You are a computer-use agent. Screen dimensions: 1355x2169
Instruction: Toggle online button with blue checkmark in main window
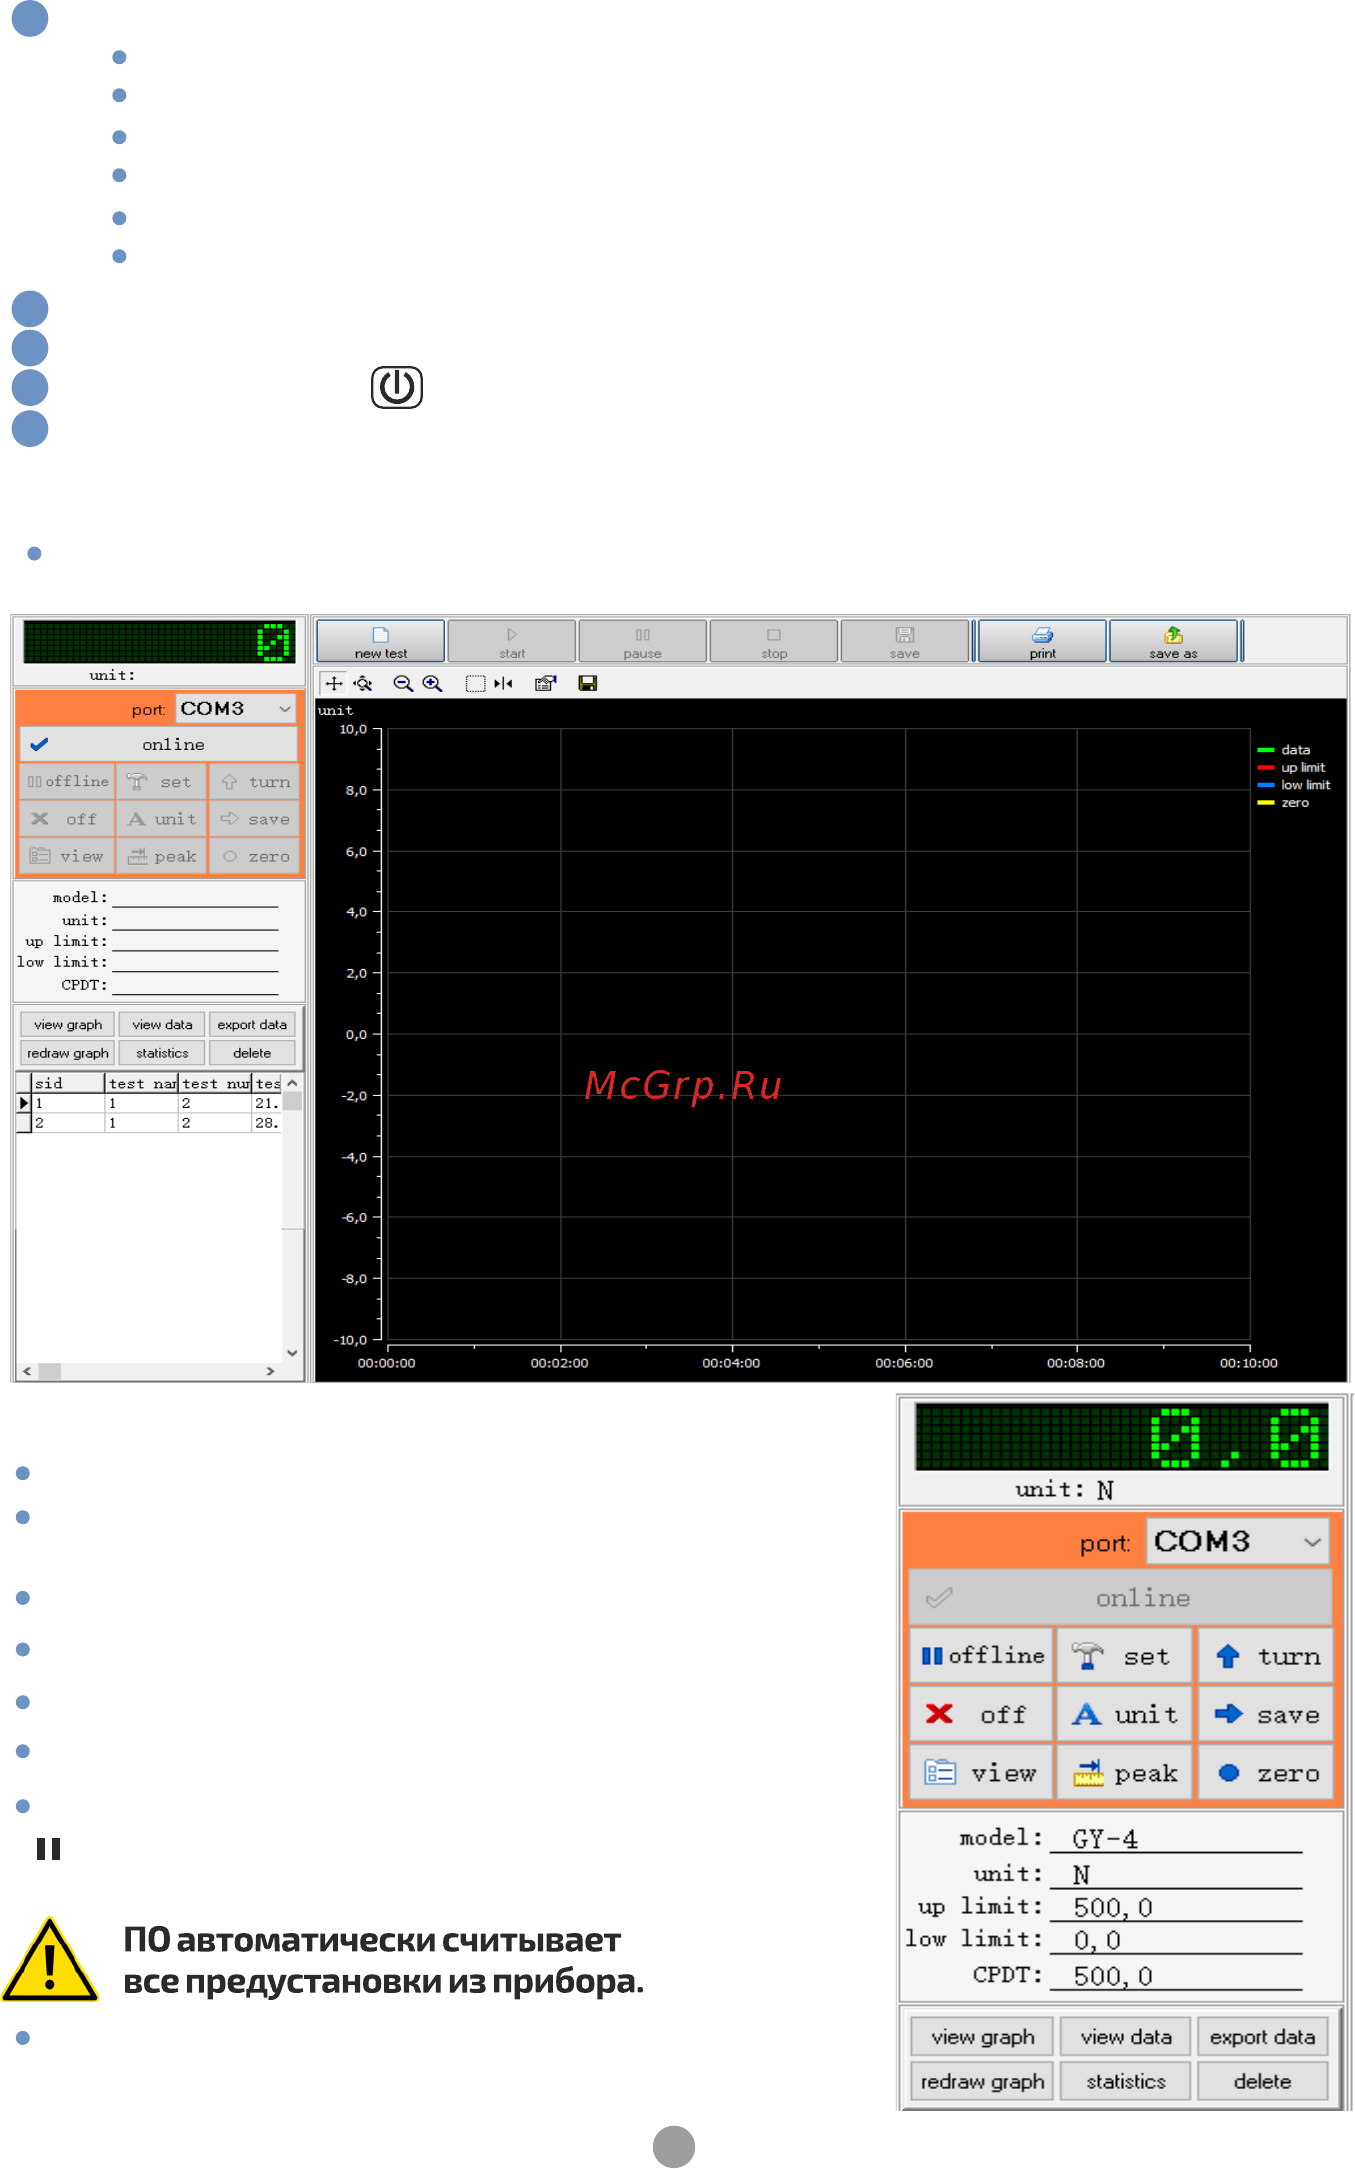pos(159,744)
